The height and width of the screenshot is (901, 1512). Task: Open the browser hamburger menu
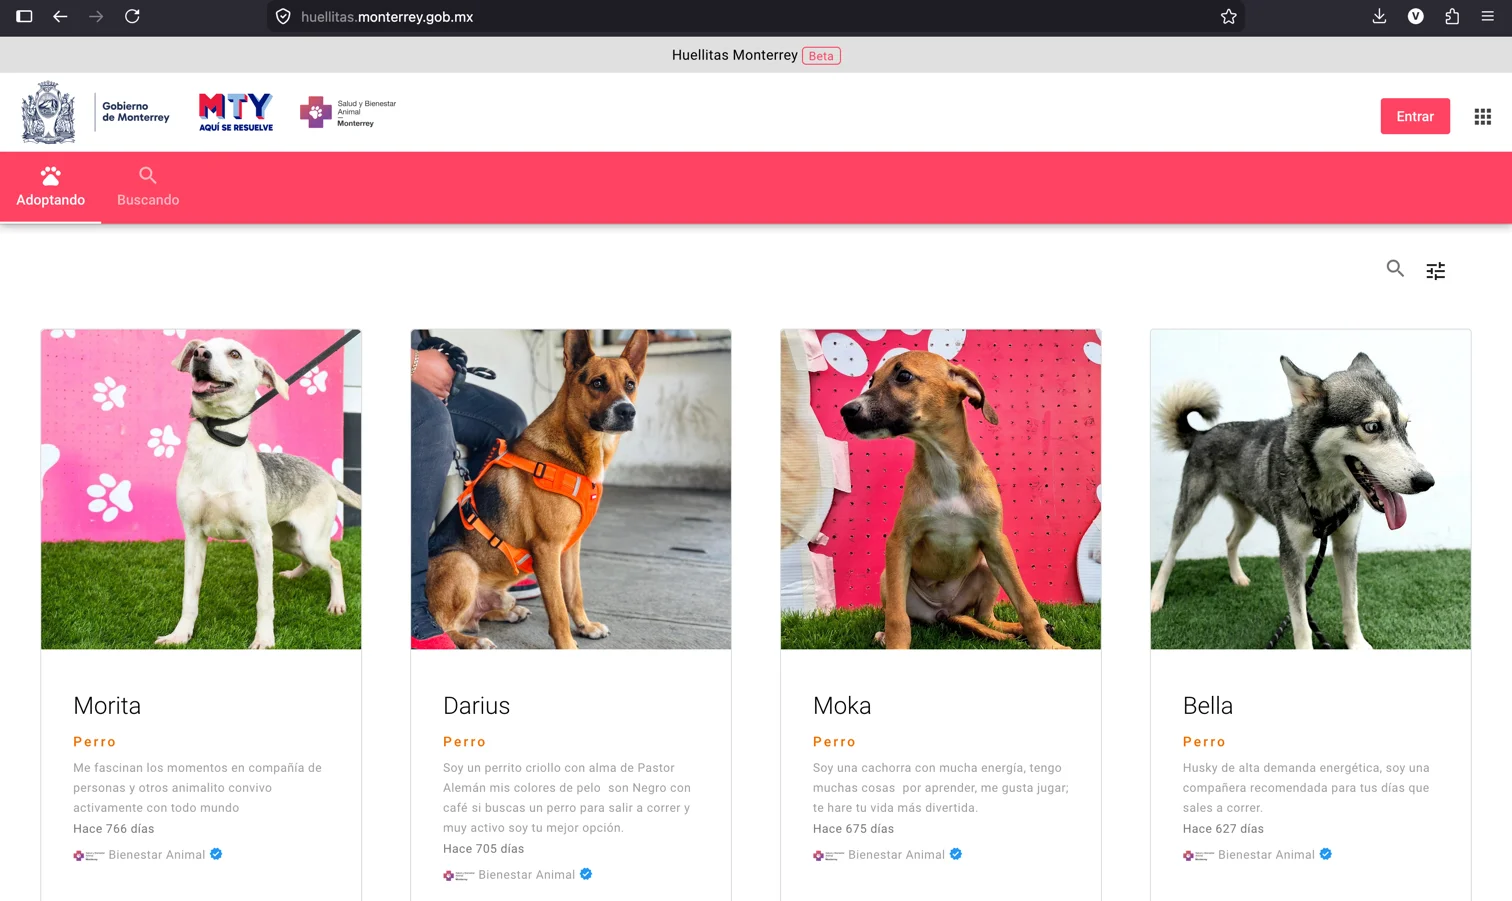(x=1488, y=16)
